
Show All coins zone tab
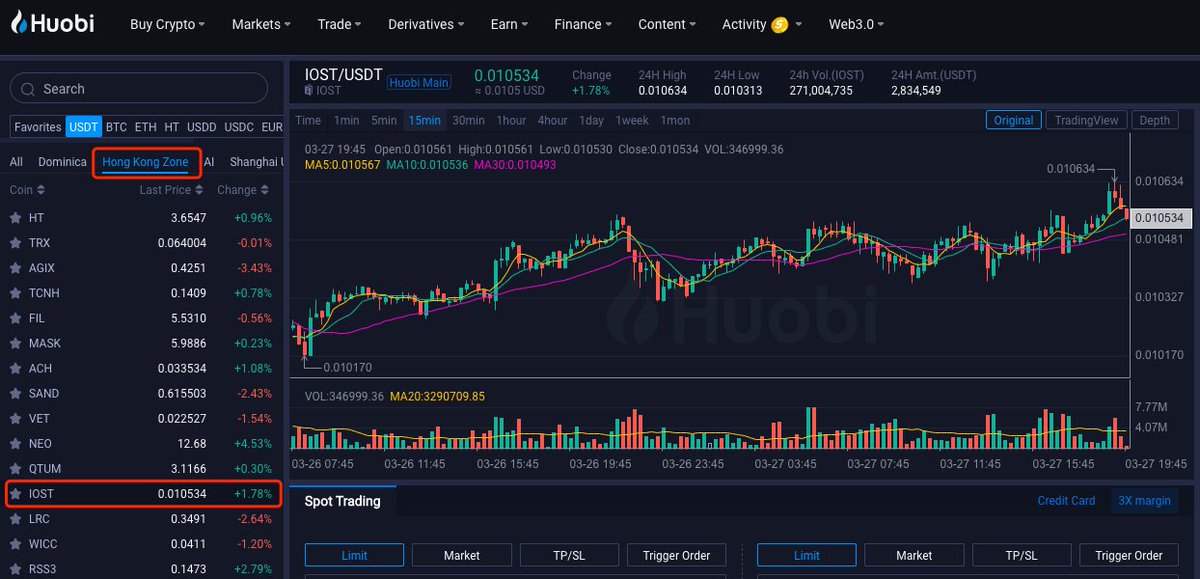[x=16, y=161]
